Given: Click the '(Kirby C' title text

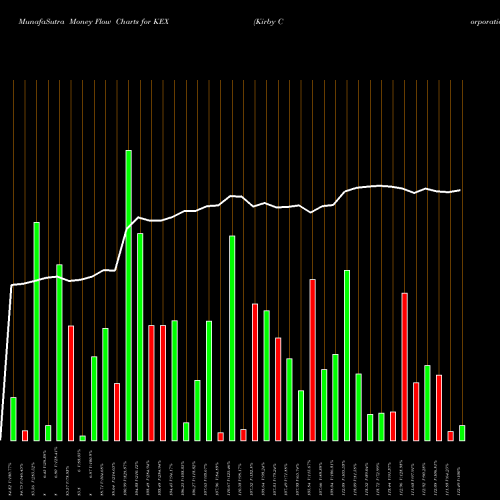Looking at the screenshot, I should [x=268, y=22].
